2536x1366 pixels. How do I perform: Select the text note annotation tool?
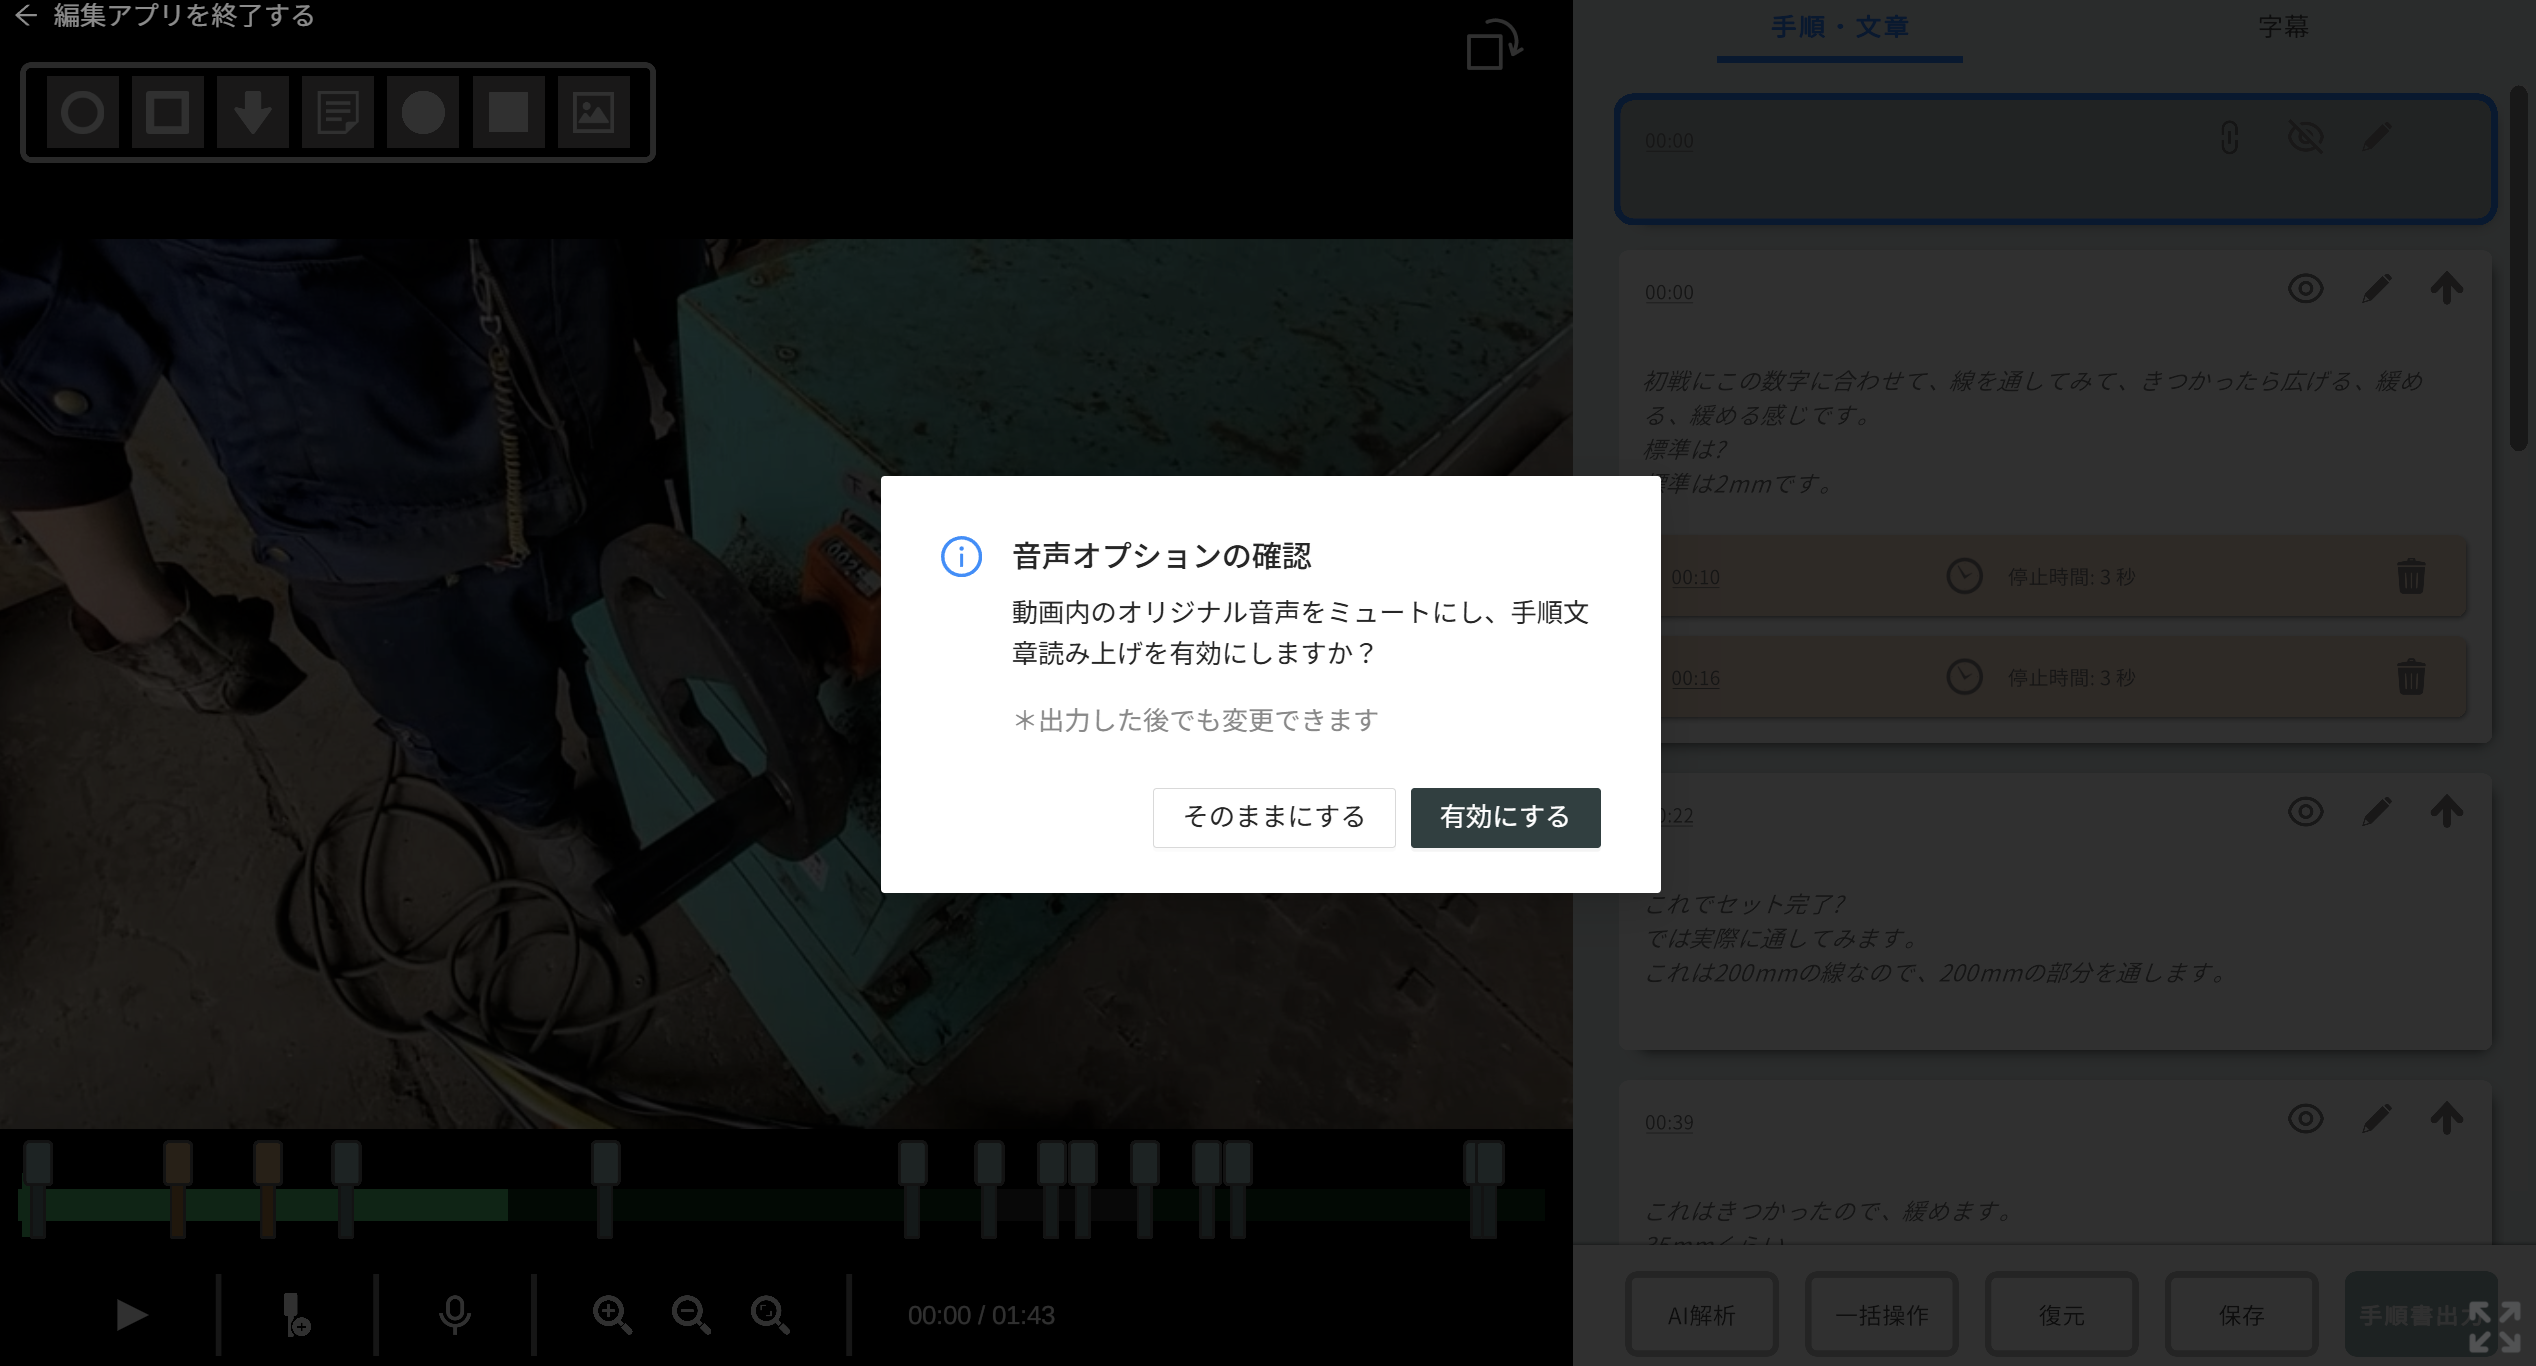coord(337,112)
